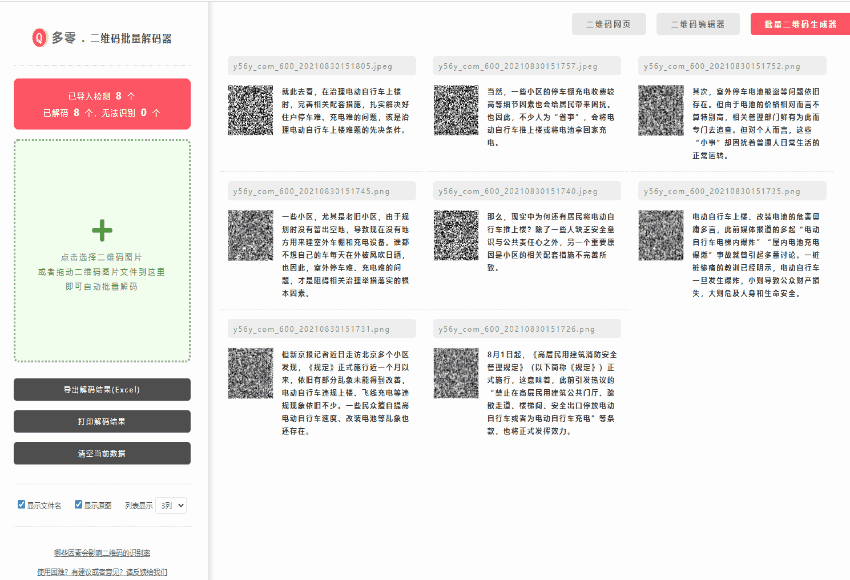The image size is (850, 580).
Task: Click the QR code thumbnail for 20210830151731.png
Action: coord(250,373)
